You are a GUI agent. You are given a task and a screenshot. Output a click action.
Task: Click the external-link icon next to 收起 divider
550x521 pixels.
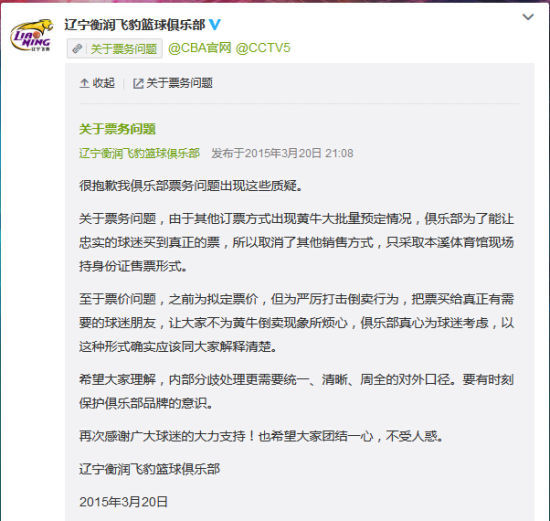[138, 84]
